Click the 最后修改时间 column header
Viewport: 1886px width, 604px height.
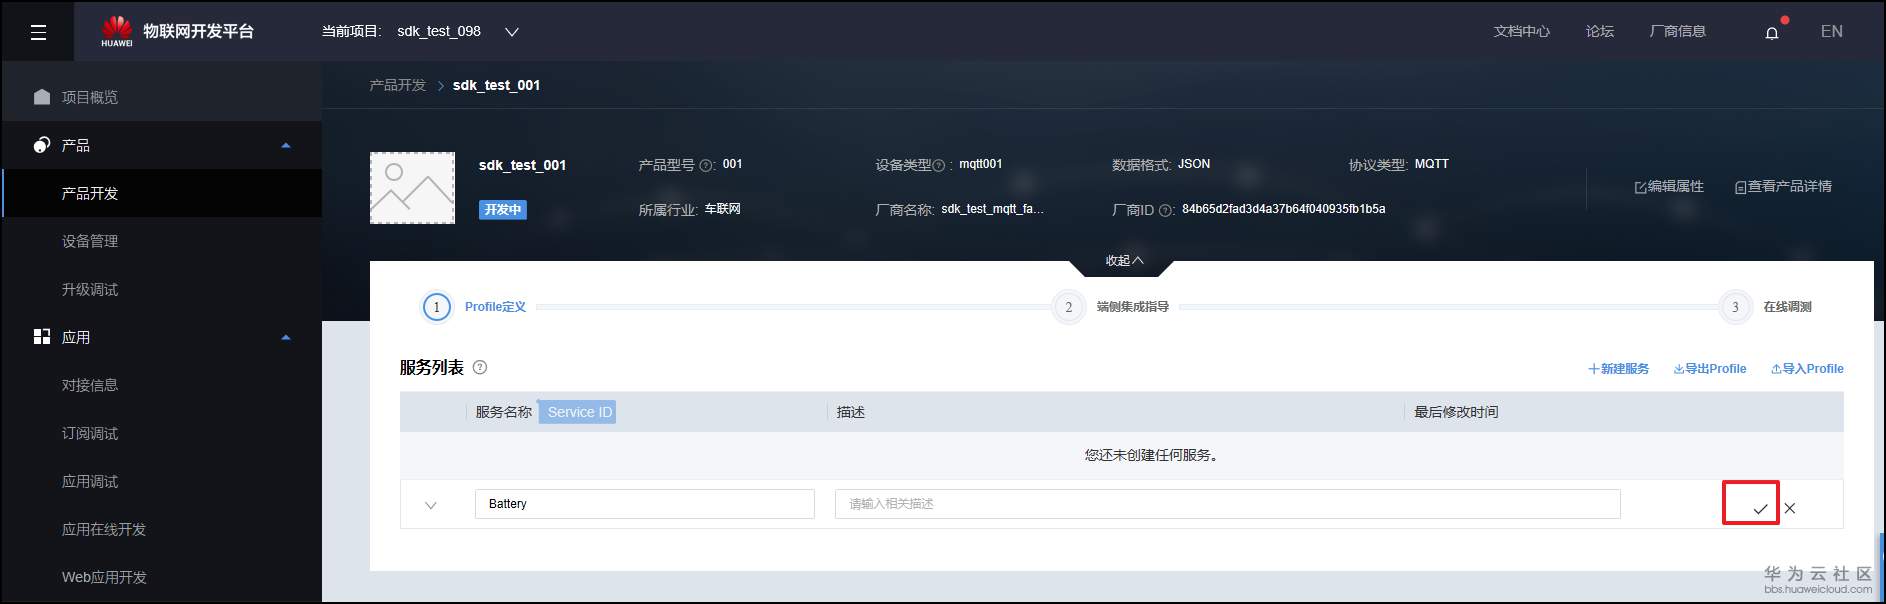(1456, 412)
